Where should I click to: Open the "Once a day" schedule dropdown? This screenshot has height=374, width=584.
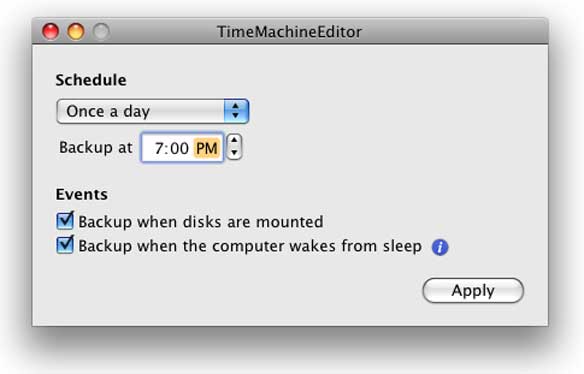[x=153, y=111]
